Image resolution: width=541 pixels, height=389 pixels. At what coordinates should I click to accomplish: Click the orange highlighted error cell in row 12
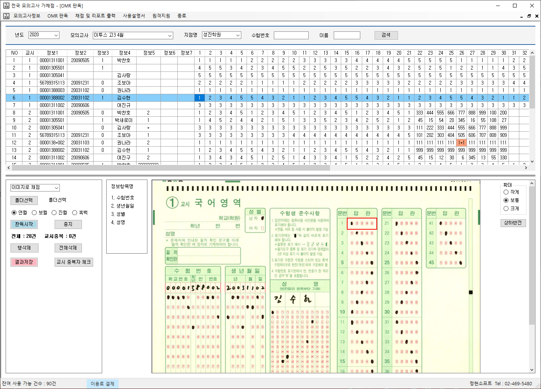(x=461, y=143)
